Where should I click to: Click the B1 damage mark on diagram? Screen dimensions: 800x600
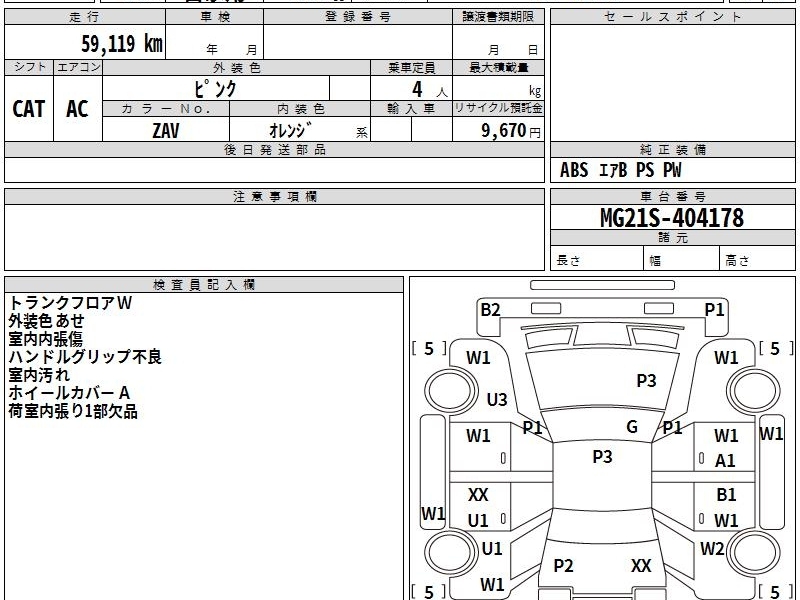(x=726, y=494)
